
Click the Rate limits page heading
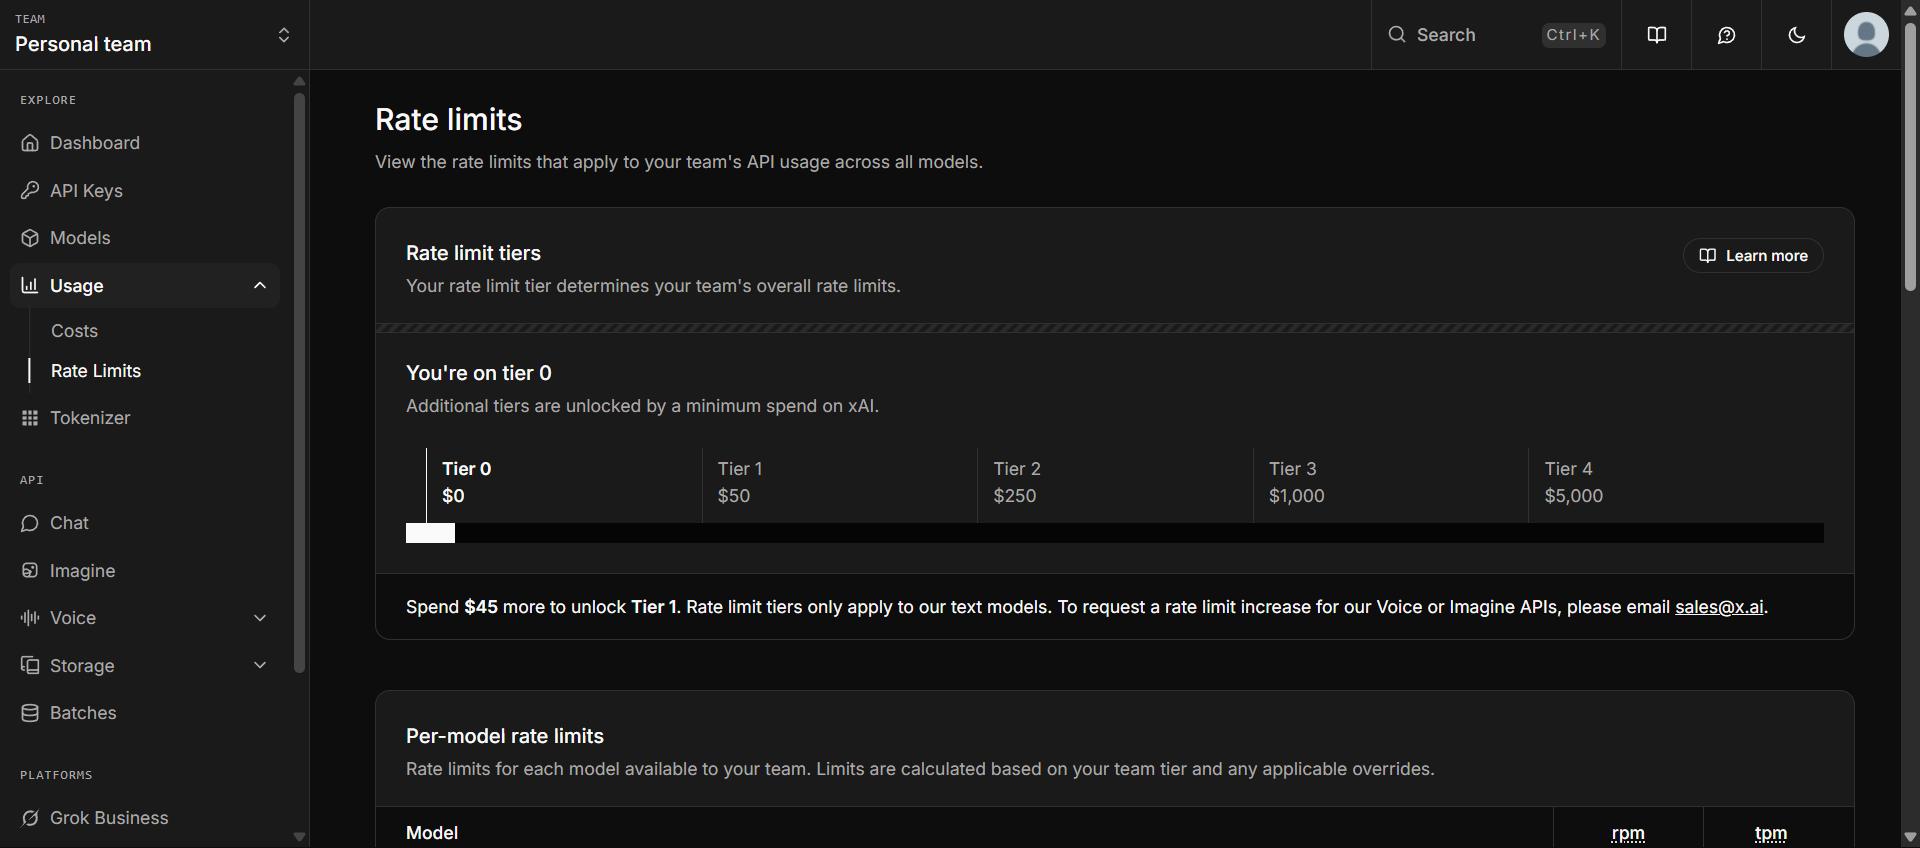tap(449, 120)
